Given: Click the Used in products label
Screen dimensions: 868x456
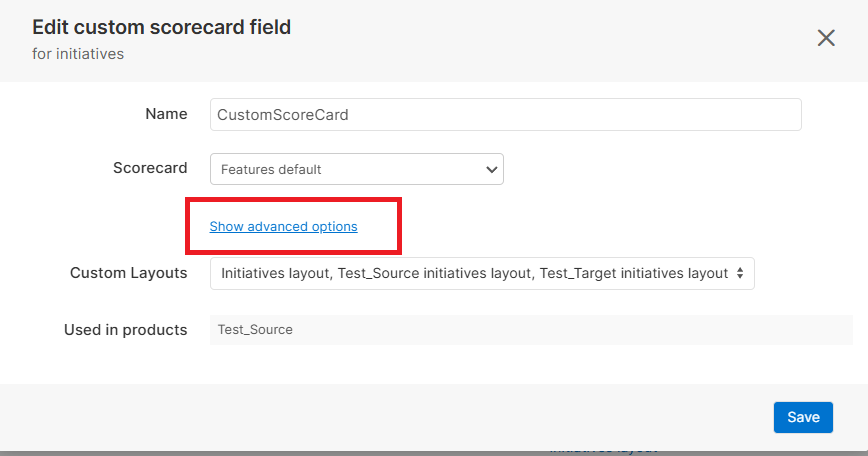Looking at the screenshot, I should point(125,329).
